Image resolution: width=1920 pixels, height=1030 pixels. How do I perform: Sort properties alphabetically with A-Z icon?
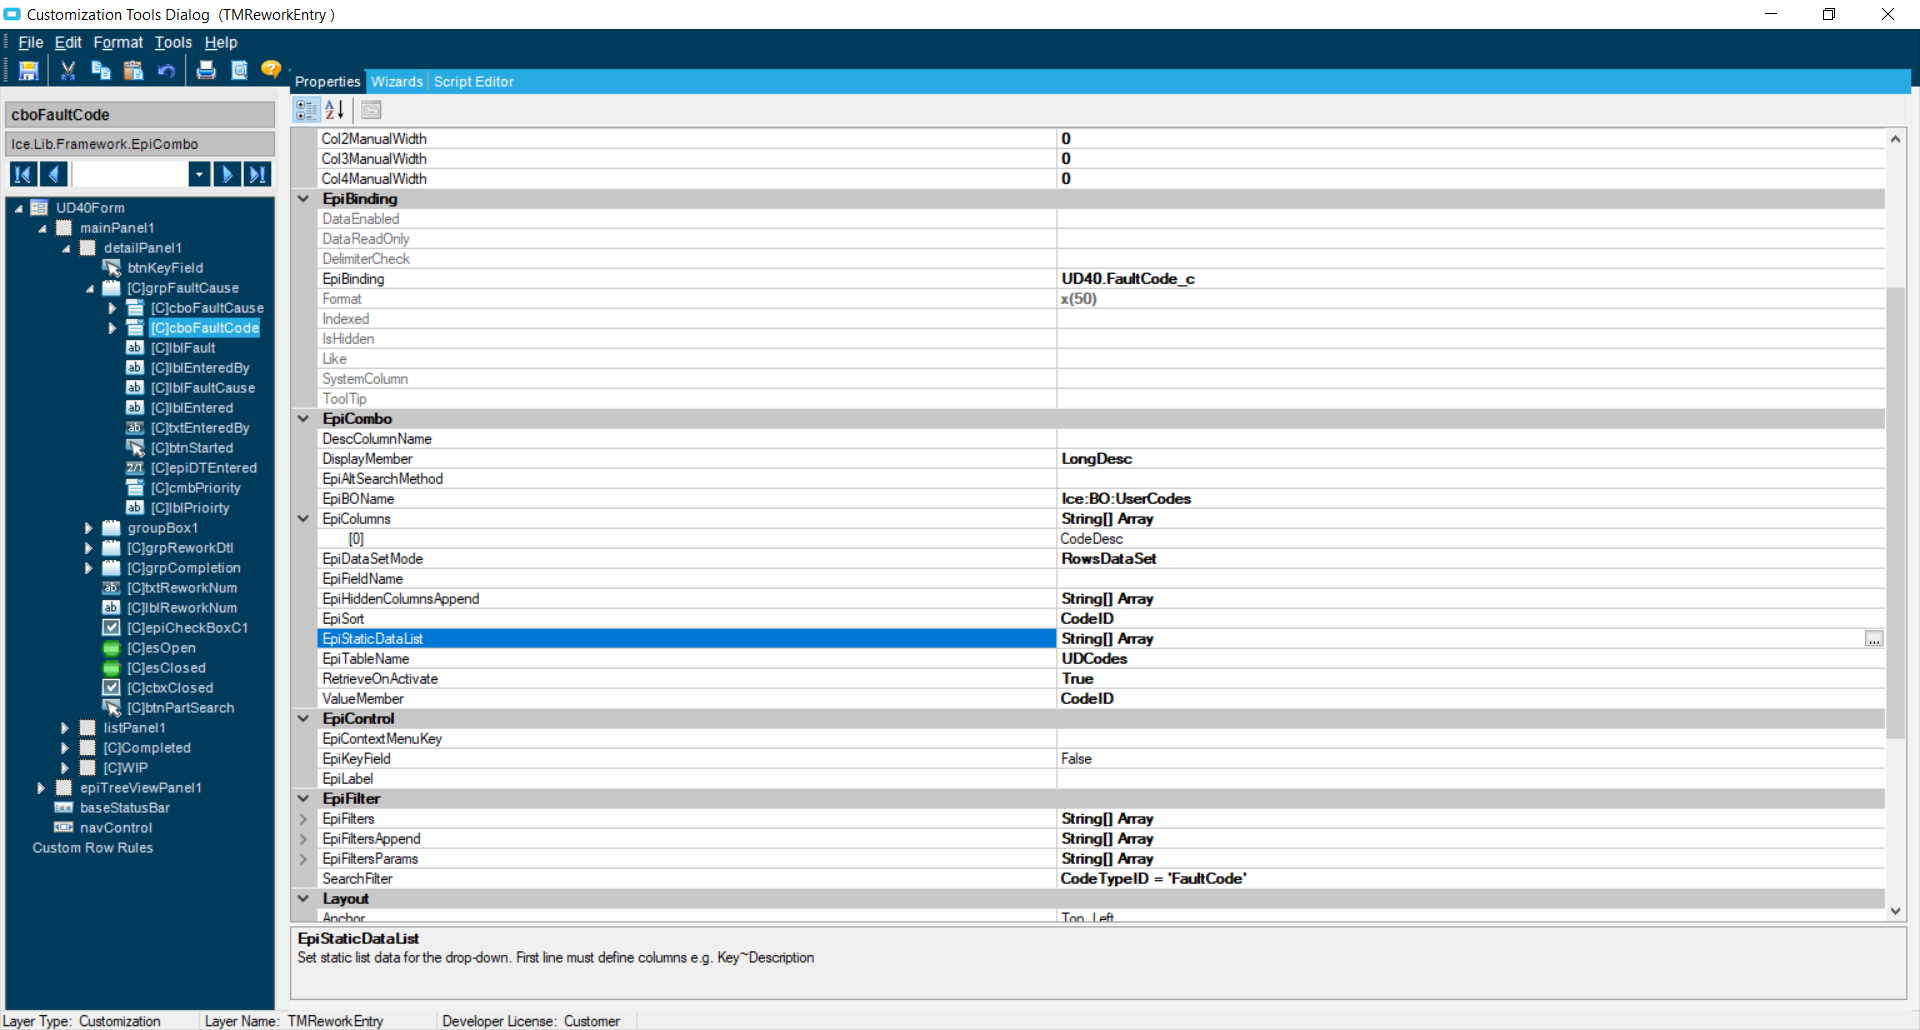pos(335,110)
